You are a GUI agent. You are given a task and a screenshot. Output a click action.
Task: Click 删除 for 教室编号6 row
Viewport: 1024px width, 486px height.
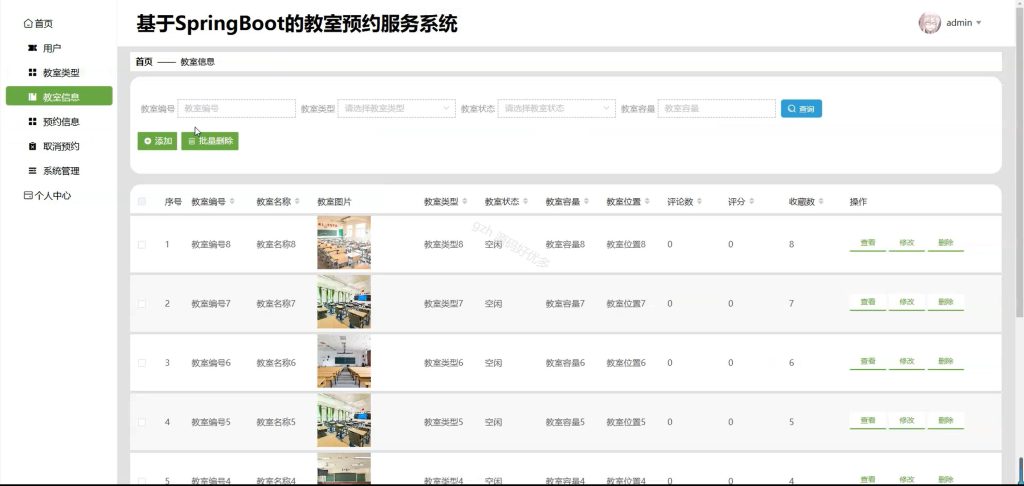(946, 361)
